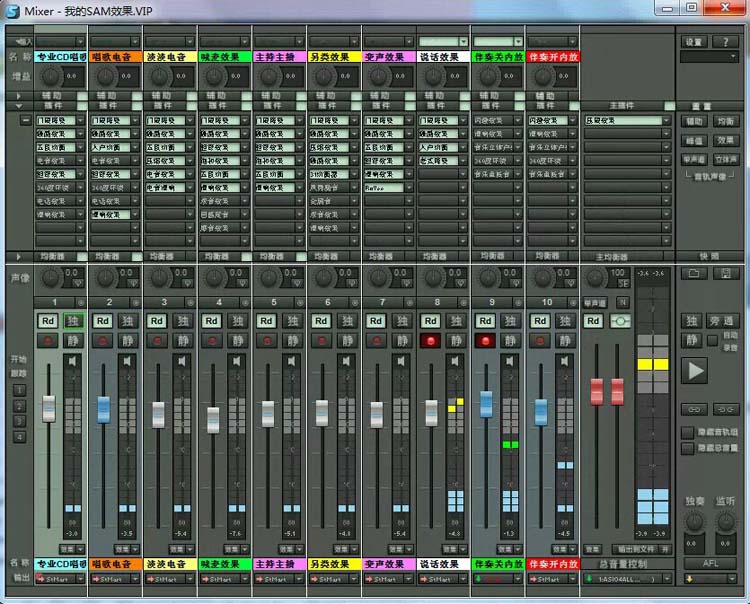
Task: Adjust the master pan knob showing 100
Action: tap(596, 277)
